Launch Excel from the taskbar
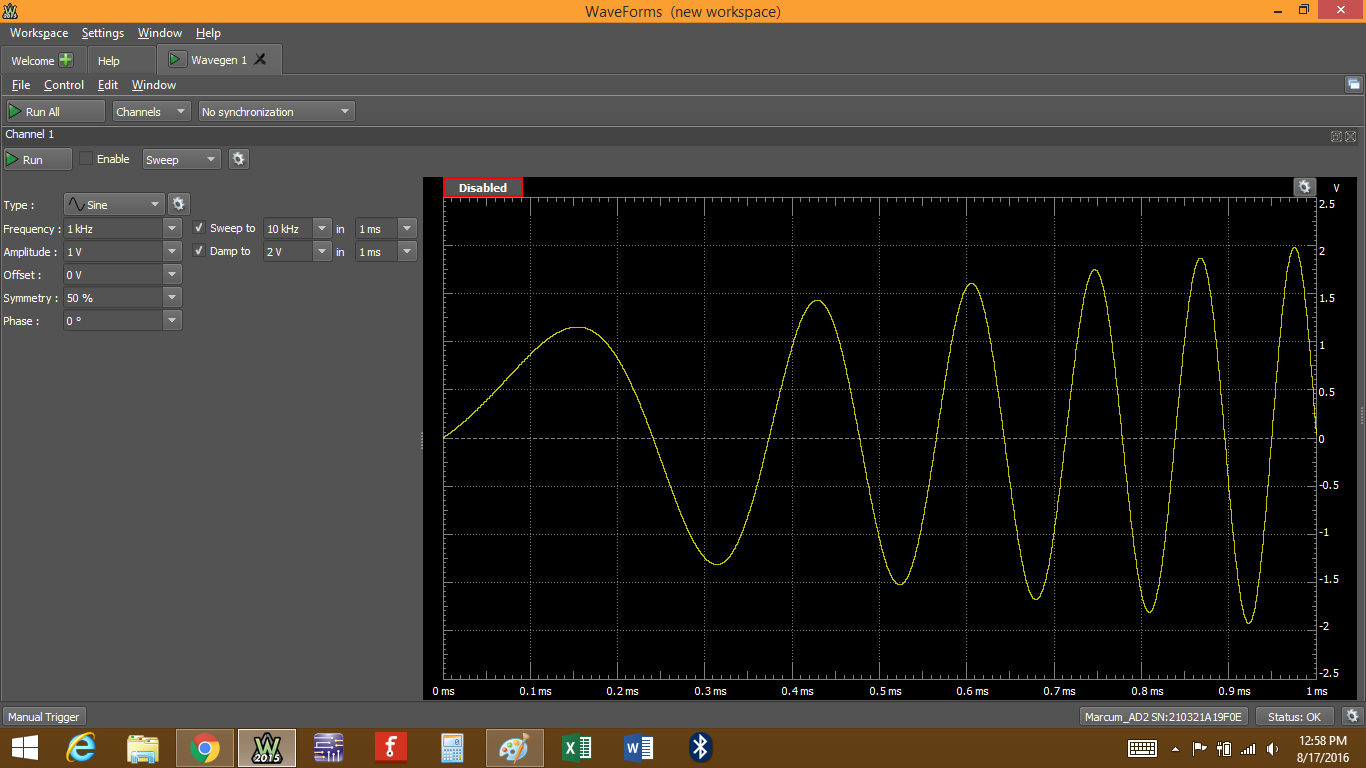 pos(576,747)
